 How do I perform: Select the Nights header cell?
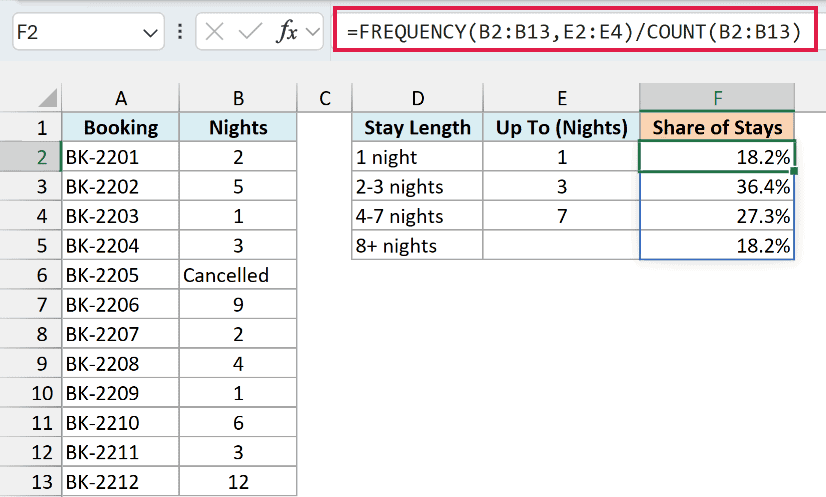pyautogui.click(x=238, y=128)
